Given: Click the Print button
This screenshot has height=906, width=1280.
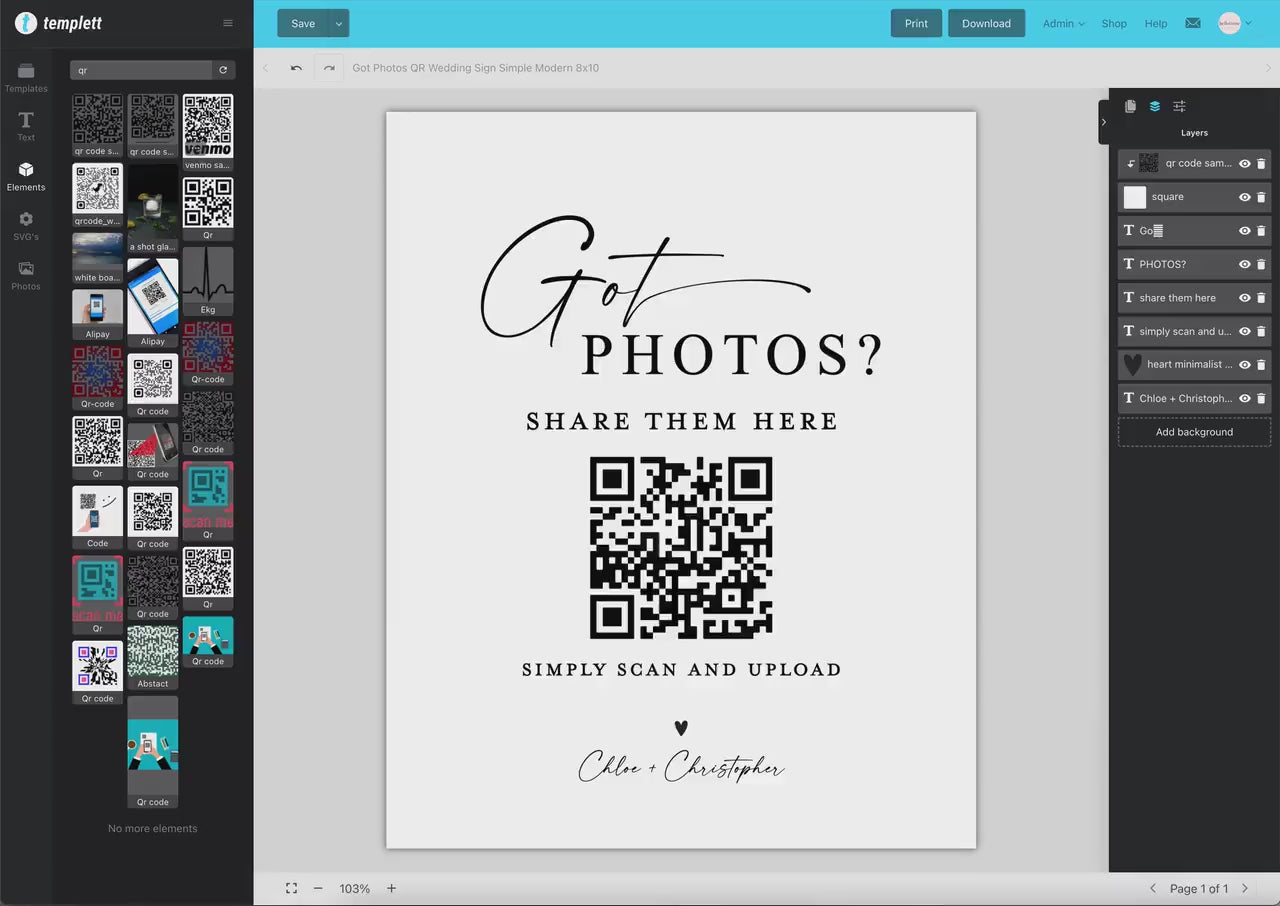Looking at the screenshot, I should (916, 23).
